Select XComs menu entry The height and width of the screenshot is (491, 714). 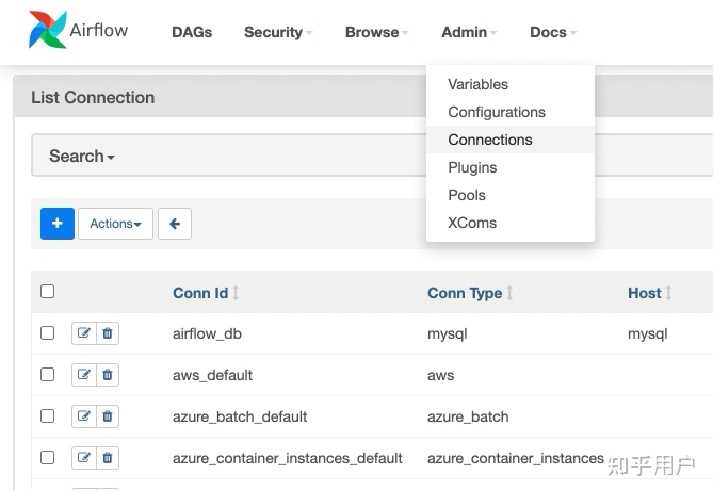click(x=472, y=223)
